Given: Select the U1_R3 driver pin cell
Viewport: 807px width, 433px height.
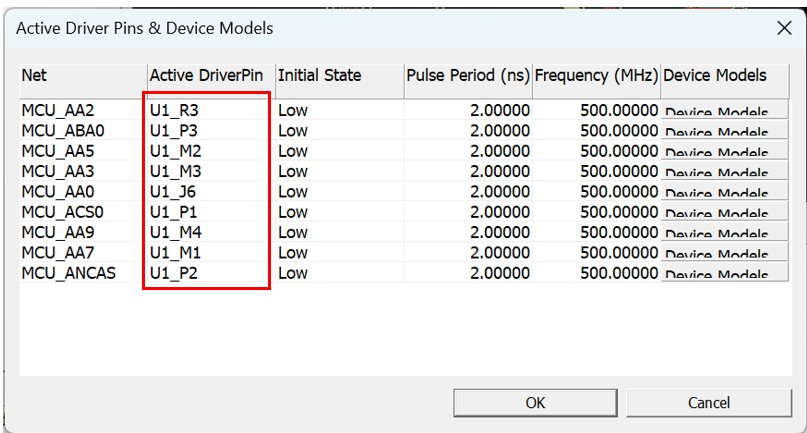Looking at the screenshot, I should (175, 111).
